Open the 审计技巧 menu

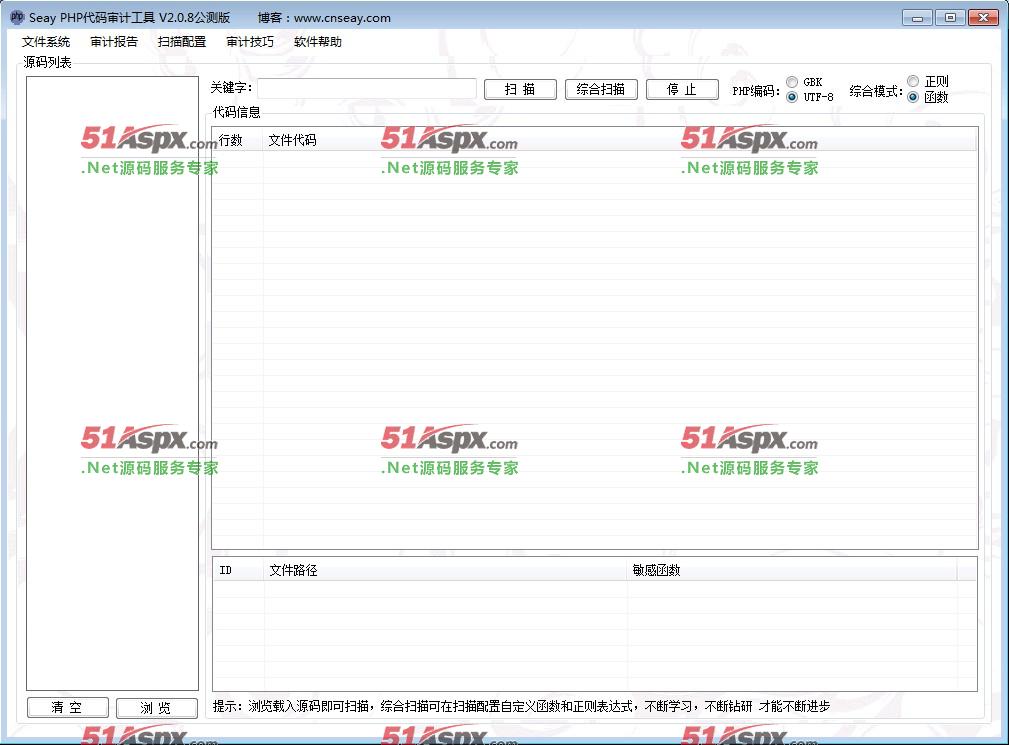(x=250, y=42)
